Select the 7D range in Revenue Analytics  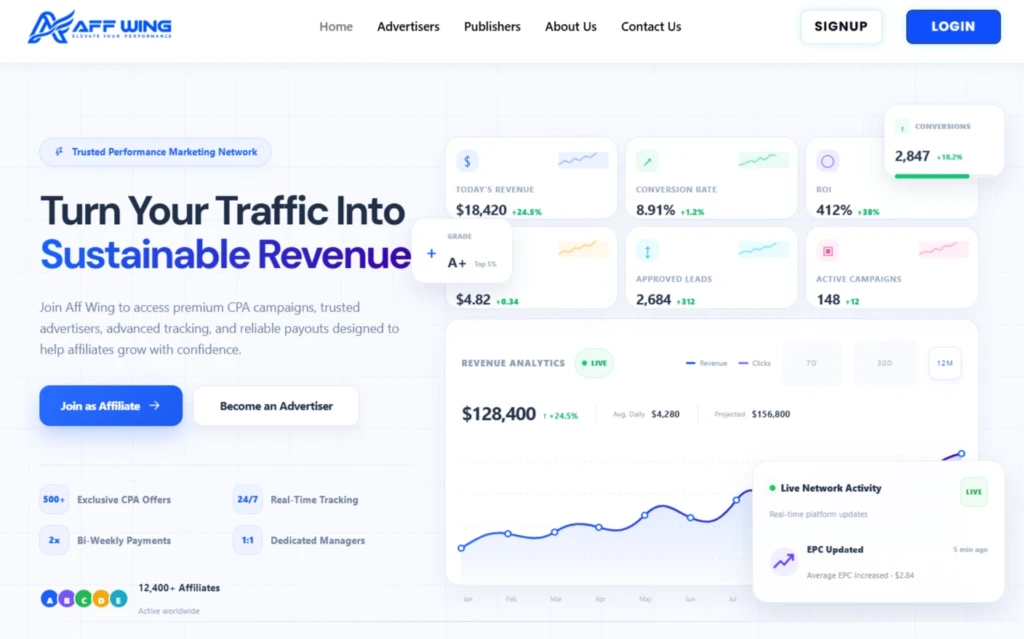point(811,363)
